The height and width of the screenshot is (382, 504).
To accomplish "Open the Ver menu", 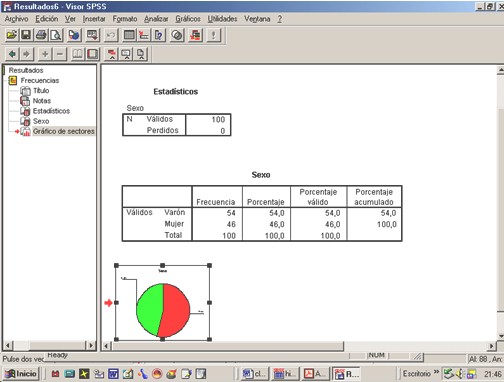I will tap(70, 19).
